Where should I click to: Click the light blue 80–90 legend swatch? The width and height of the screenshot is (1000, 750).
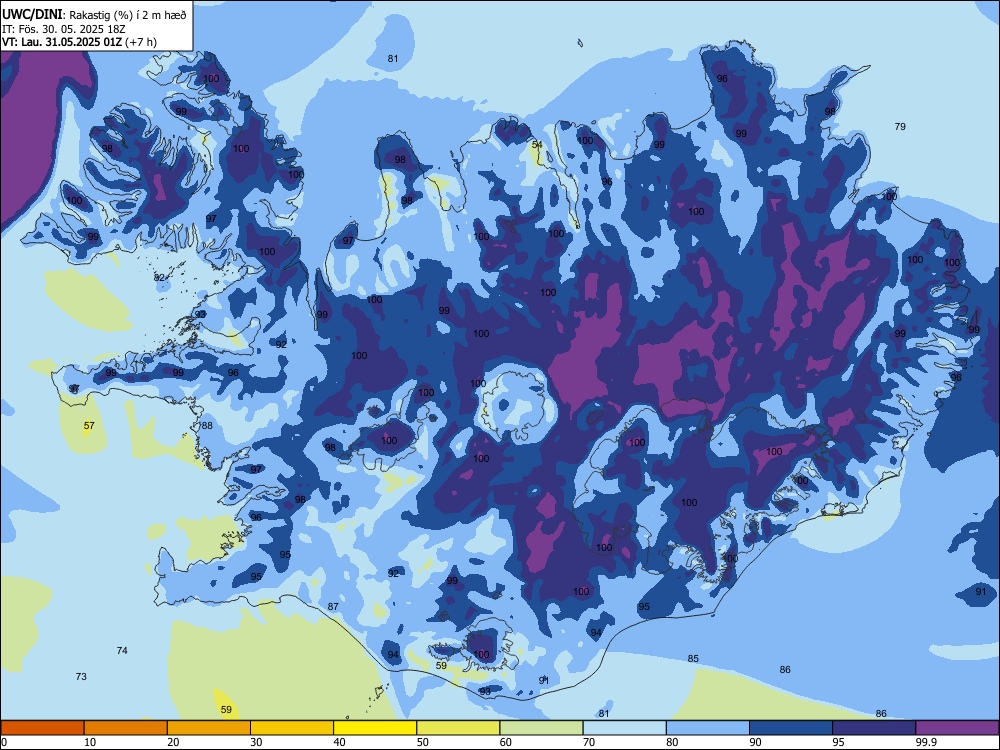tap(708, 728)
